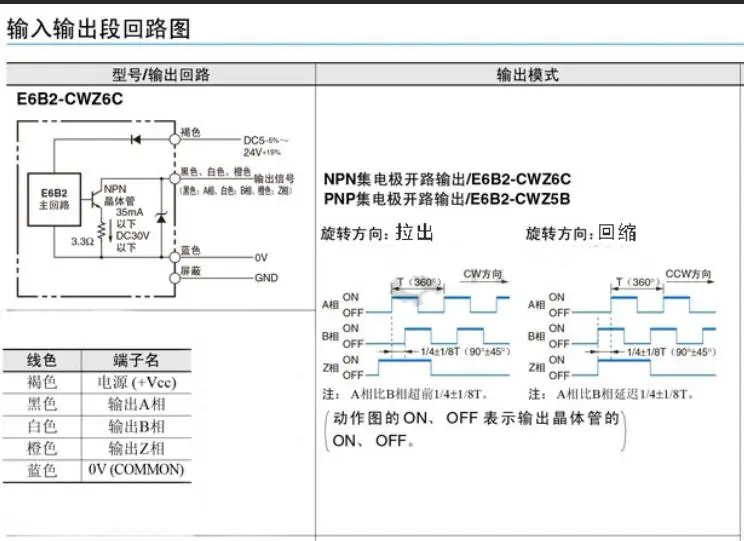This screenshot has height=541, width=744.
Task: Click the CCW方向 arrow label
Action: [688, 274]
